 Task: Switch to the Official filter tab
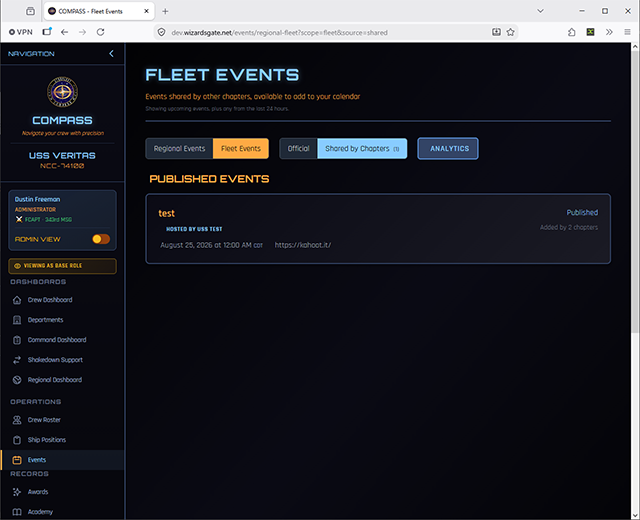[x=298, y=149]
